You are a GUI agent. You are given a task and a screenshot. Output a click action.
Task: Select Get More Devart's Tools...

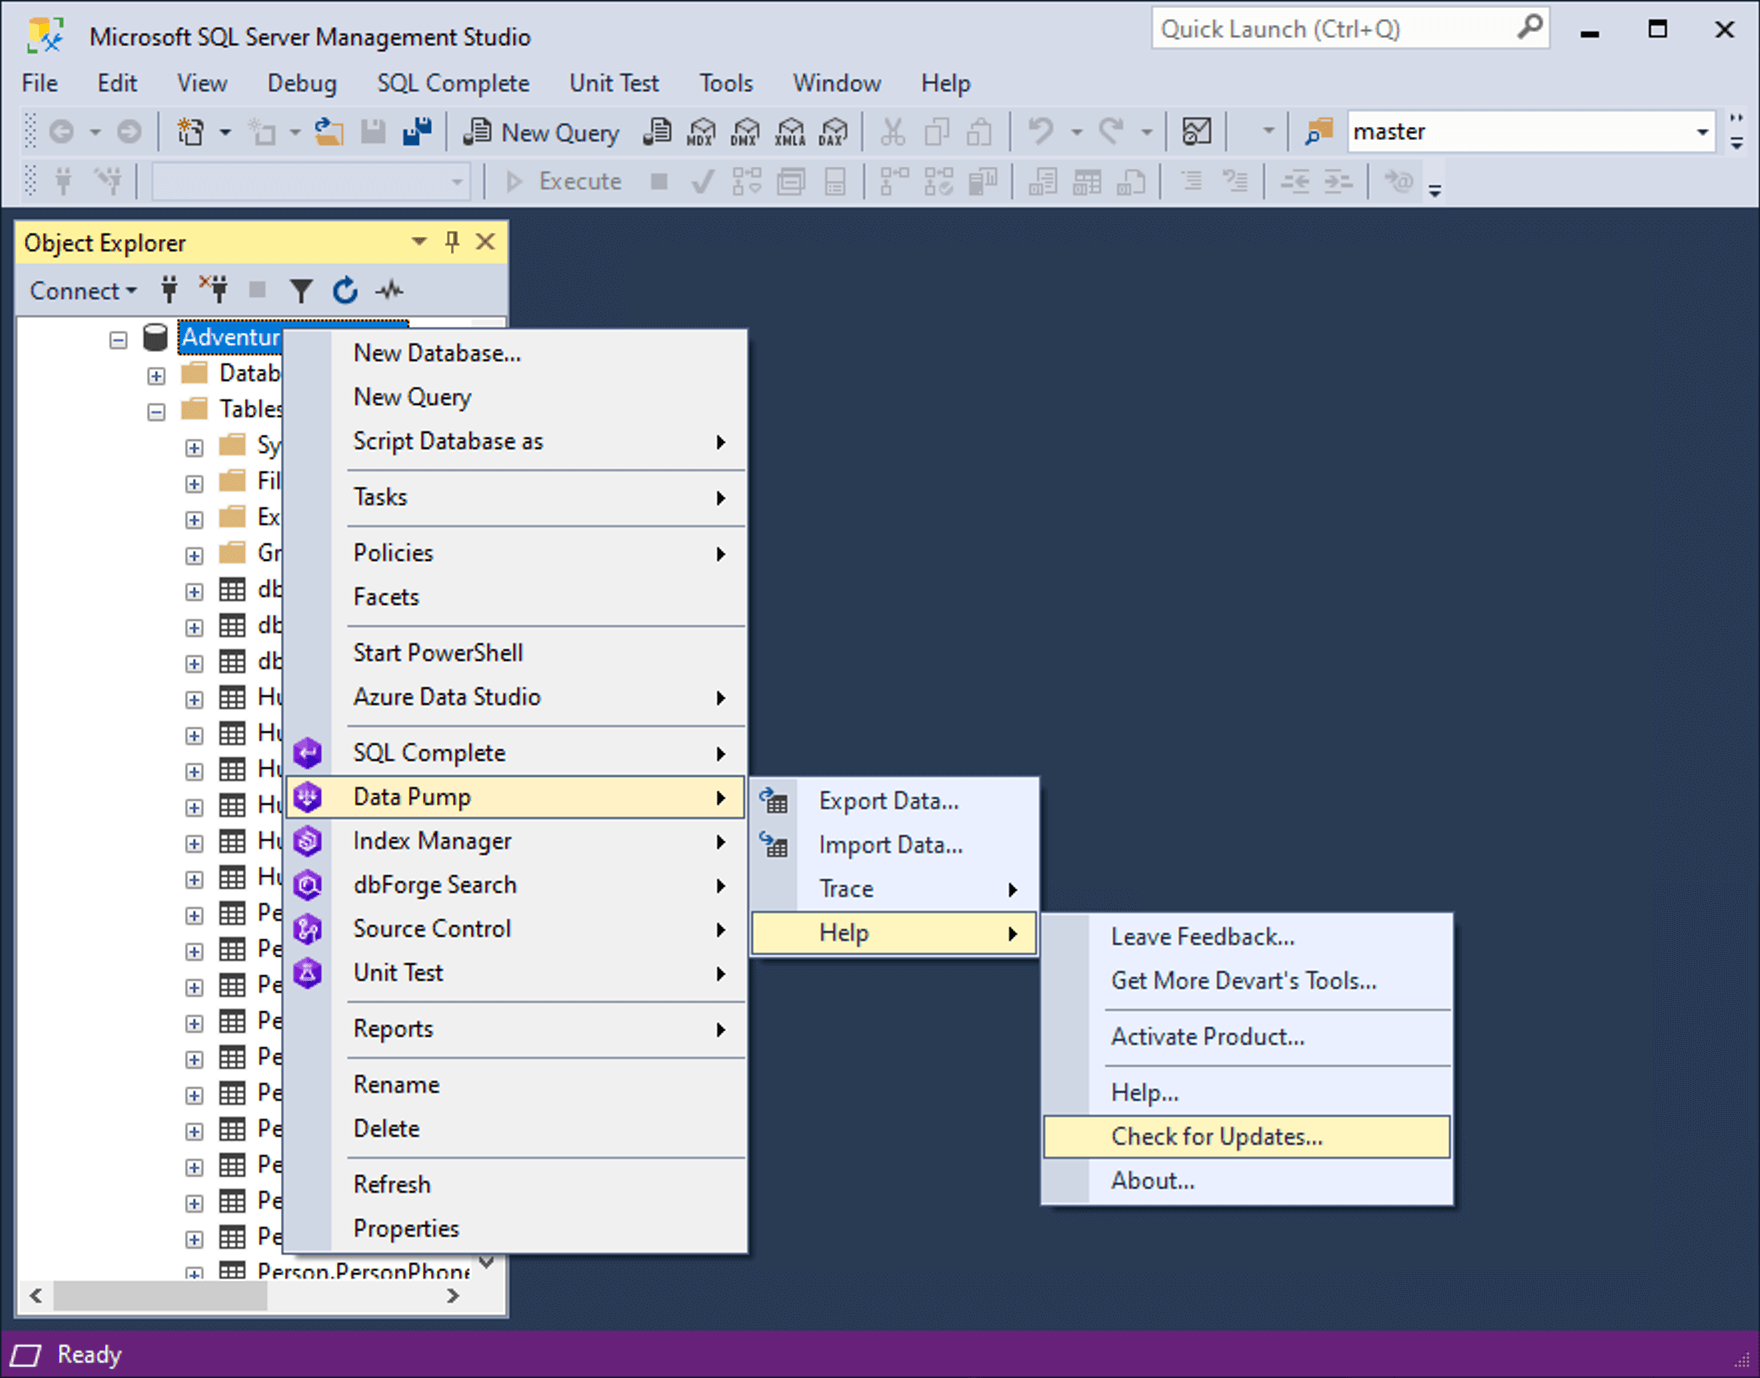[x=1247, y=981]
